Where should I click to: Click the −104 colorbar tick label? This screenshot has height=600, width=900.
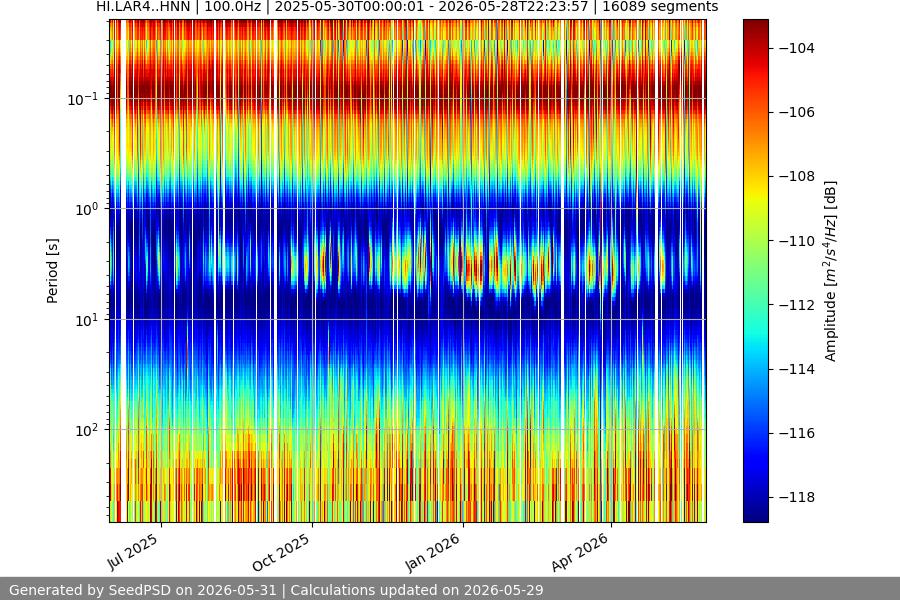tap(797, 48)
